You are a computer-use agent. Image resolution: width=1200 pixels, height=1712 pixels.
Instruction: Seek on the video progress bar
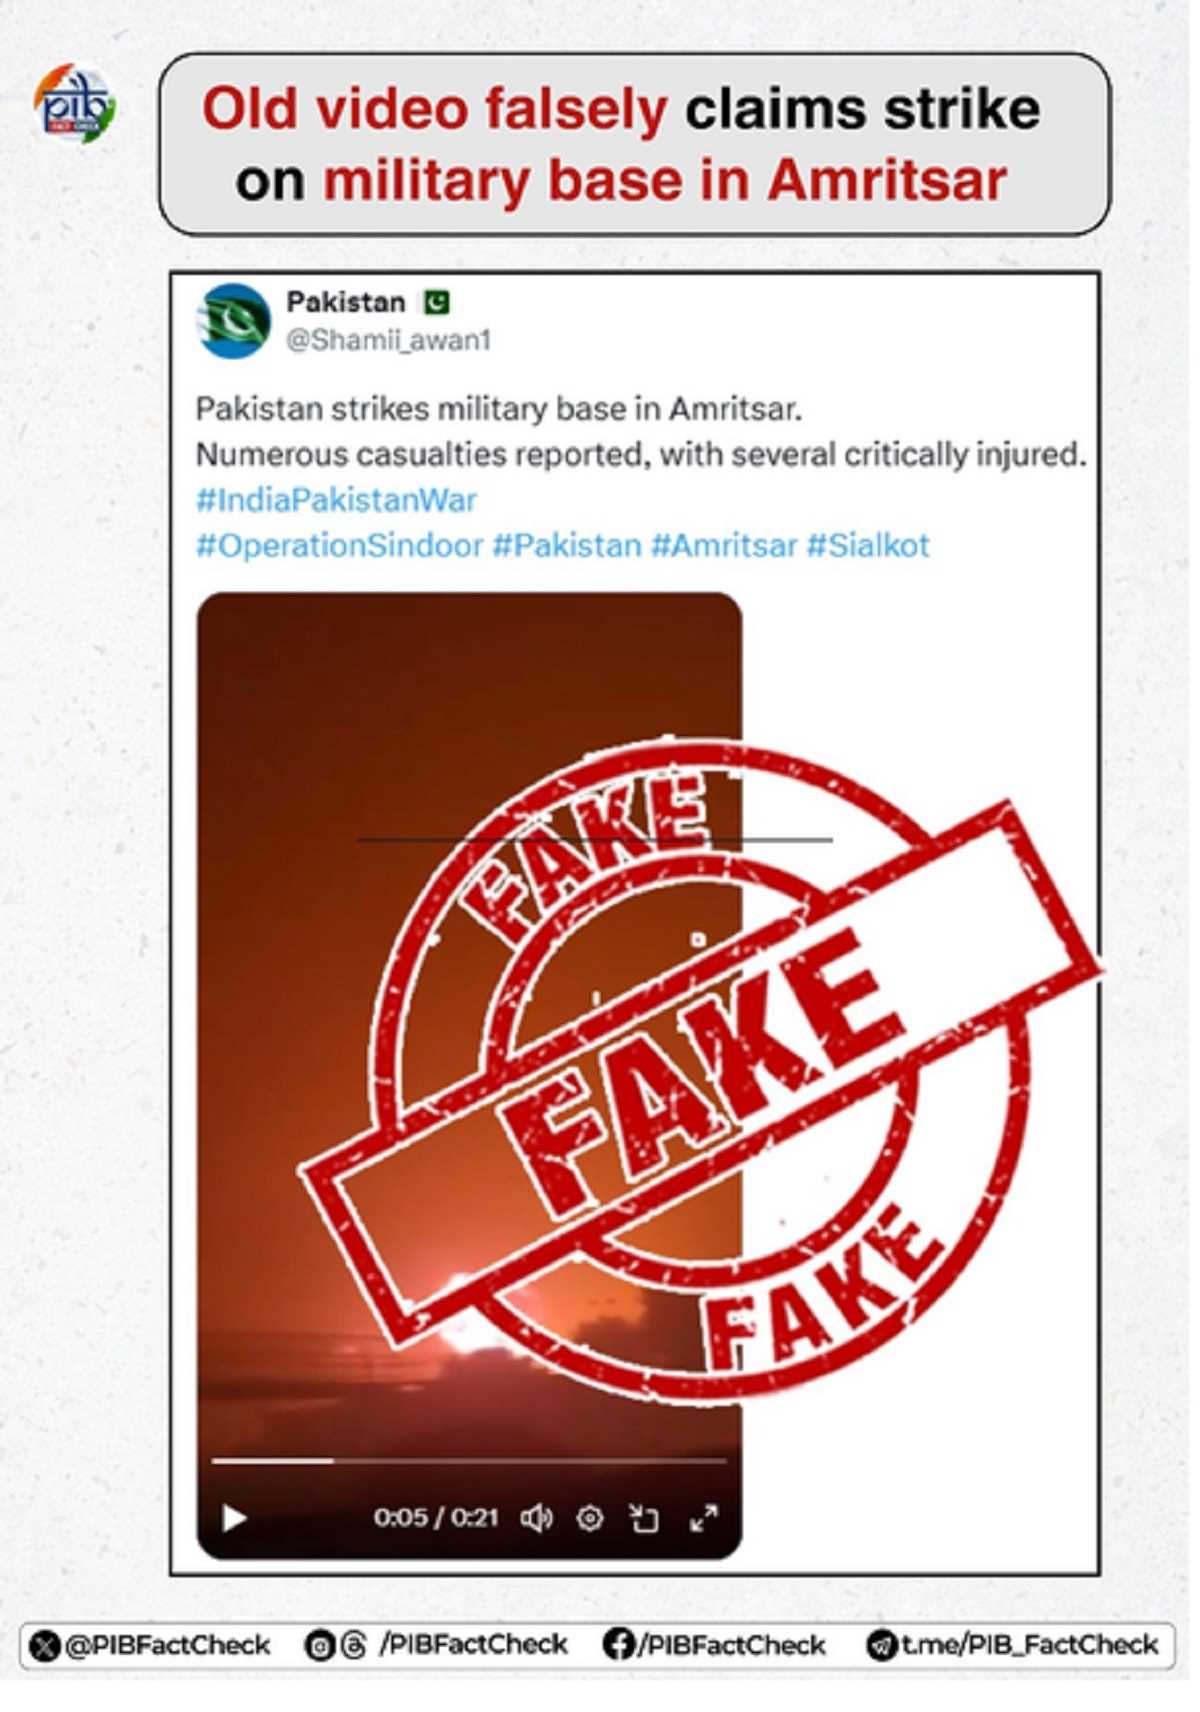click(469, 1461)
